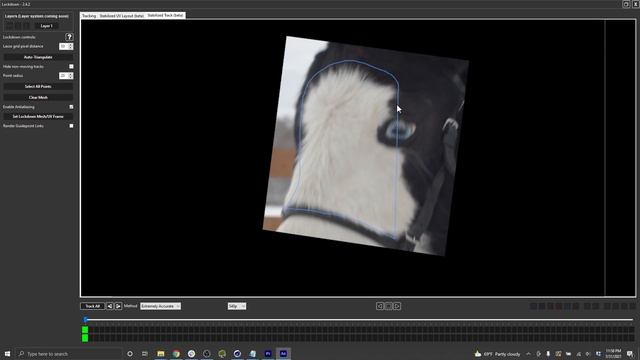
Task: Toggle Render Guidepoint Links checkbox
Action: point(71,126)
